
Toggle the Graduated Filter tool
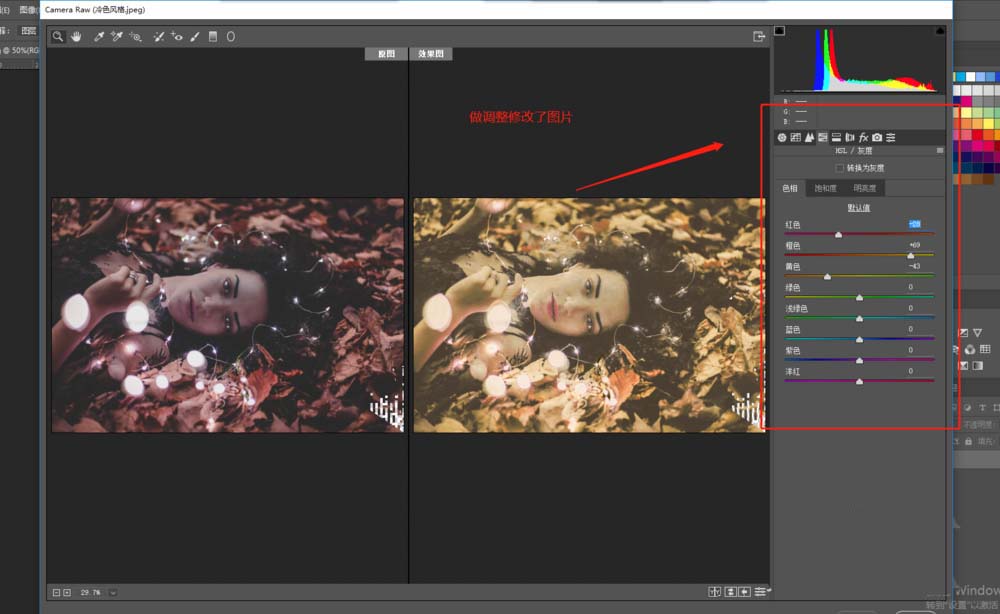213,37
